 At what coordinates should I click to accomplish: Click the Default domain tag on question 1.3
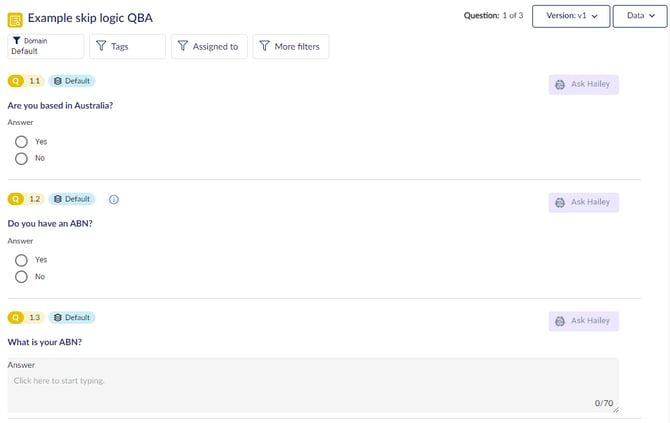(72, 318)
